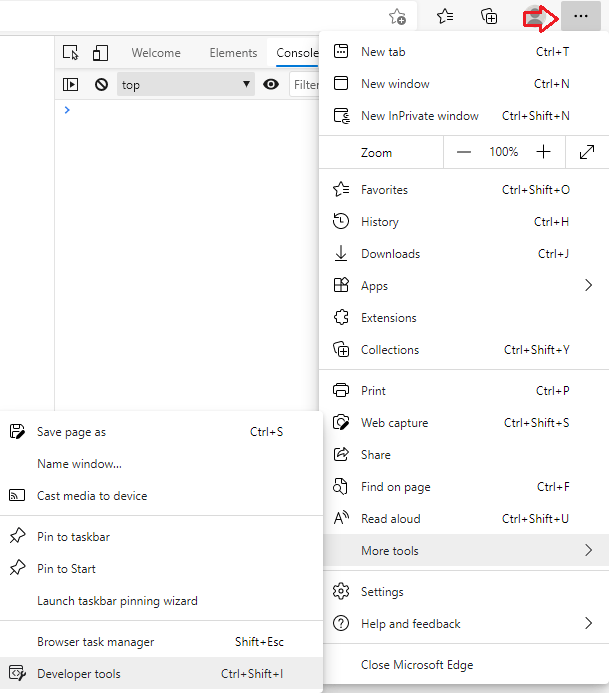Switch to the Welcome tab
Image resolution: width=613 pixels, height=693 pixels.
click(x=156, y=53)
